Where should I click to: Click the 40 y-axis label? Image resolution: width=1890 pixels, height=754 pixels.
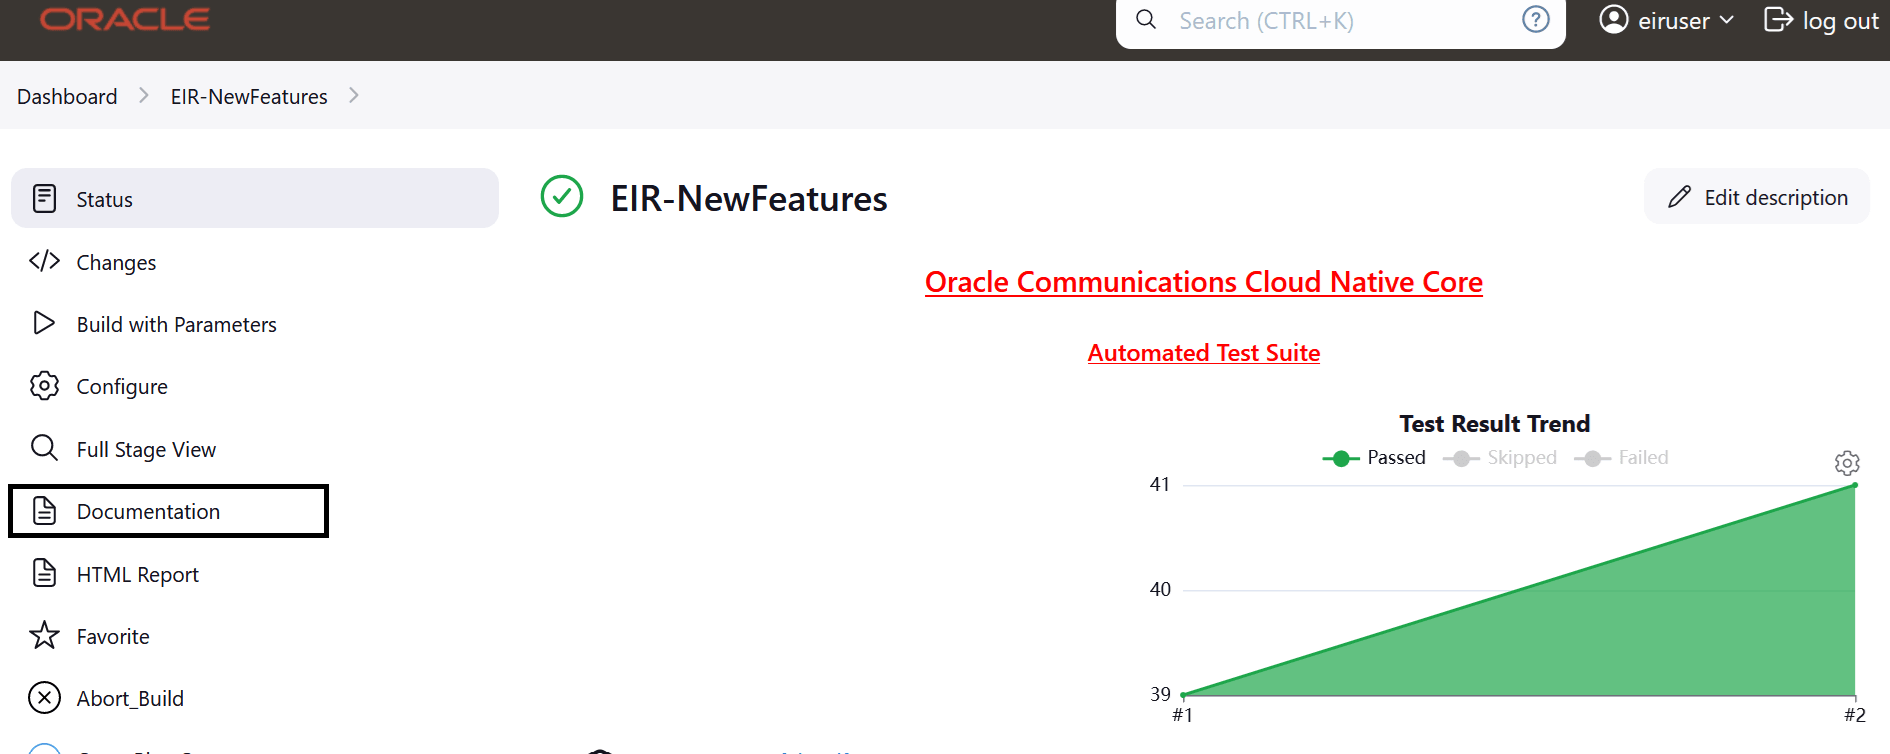click(1160, 589)
